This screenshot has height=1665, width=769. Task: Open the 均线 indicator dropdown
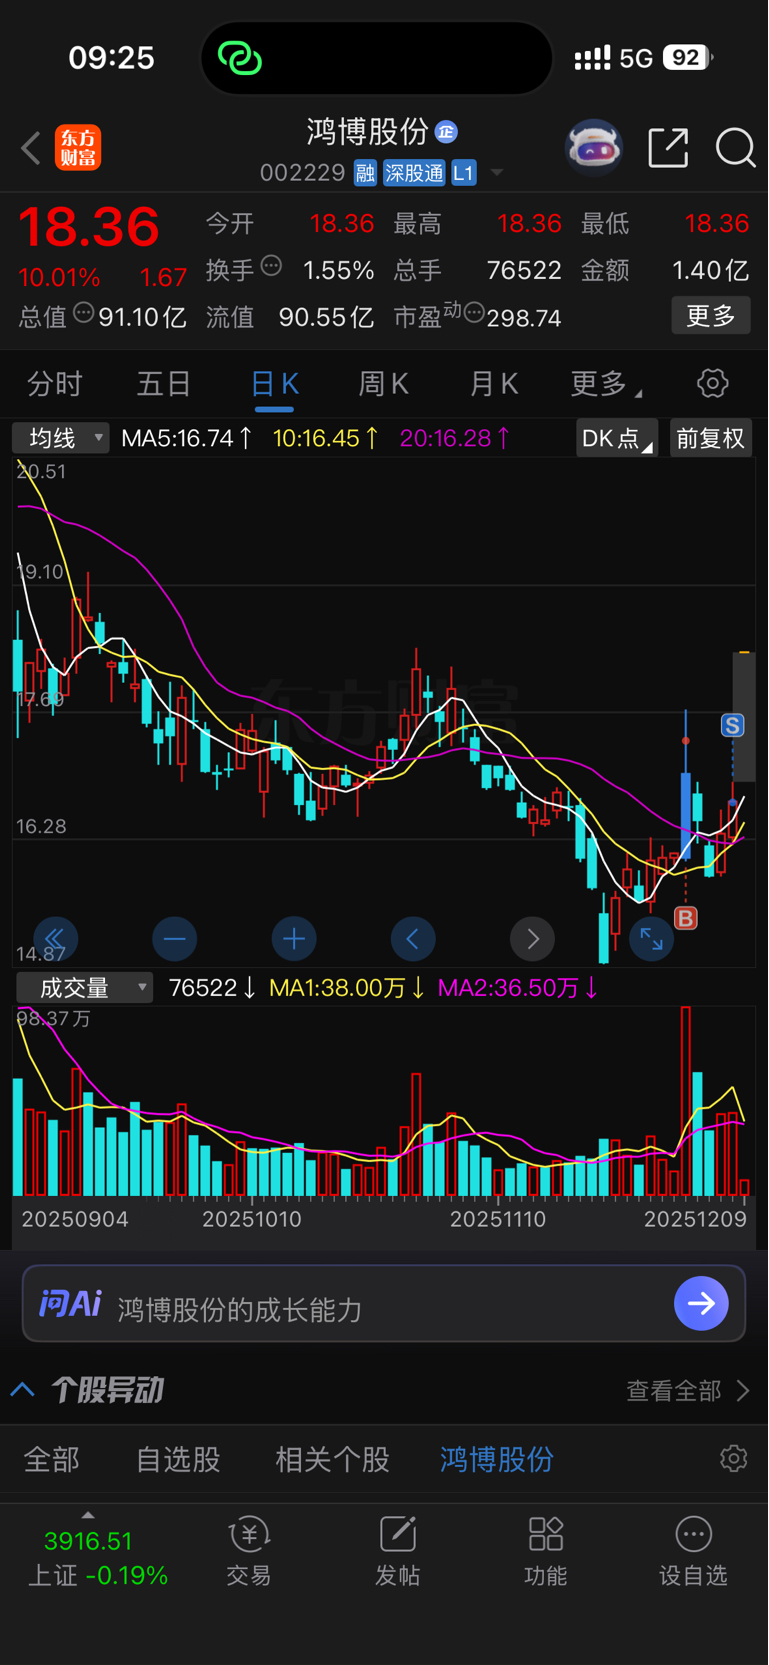[x=61, y=438]
